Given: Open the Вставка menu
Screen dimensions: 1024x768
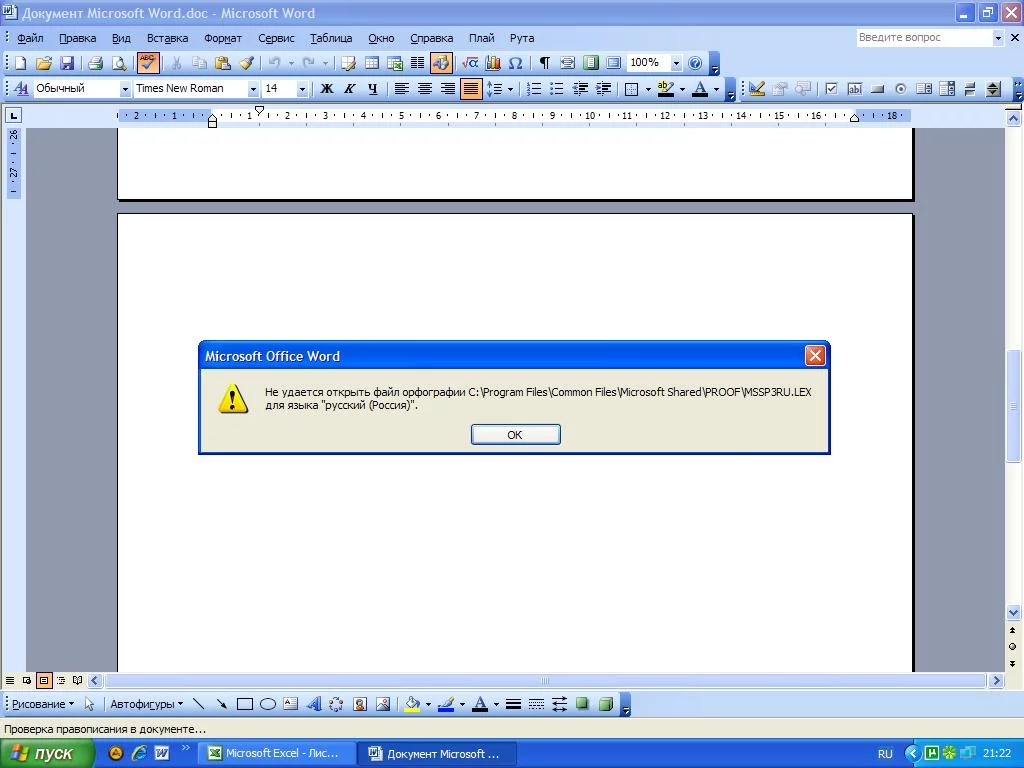Looking at the screenshot, I should [x=167, y=38].
